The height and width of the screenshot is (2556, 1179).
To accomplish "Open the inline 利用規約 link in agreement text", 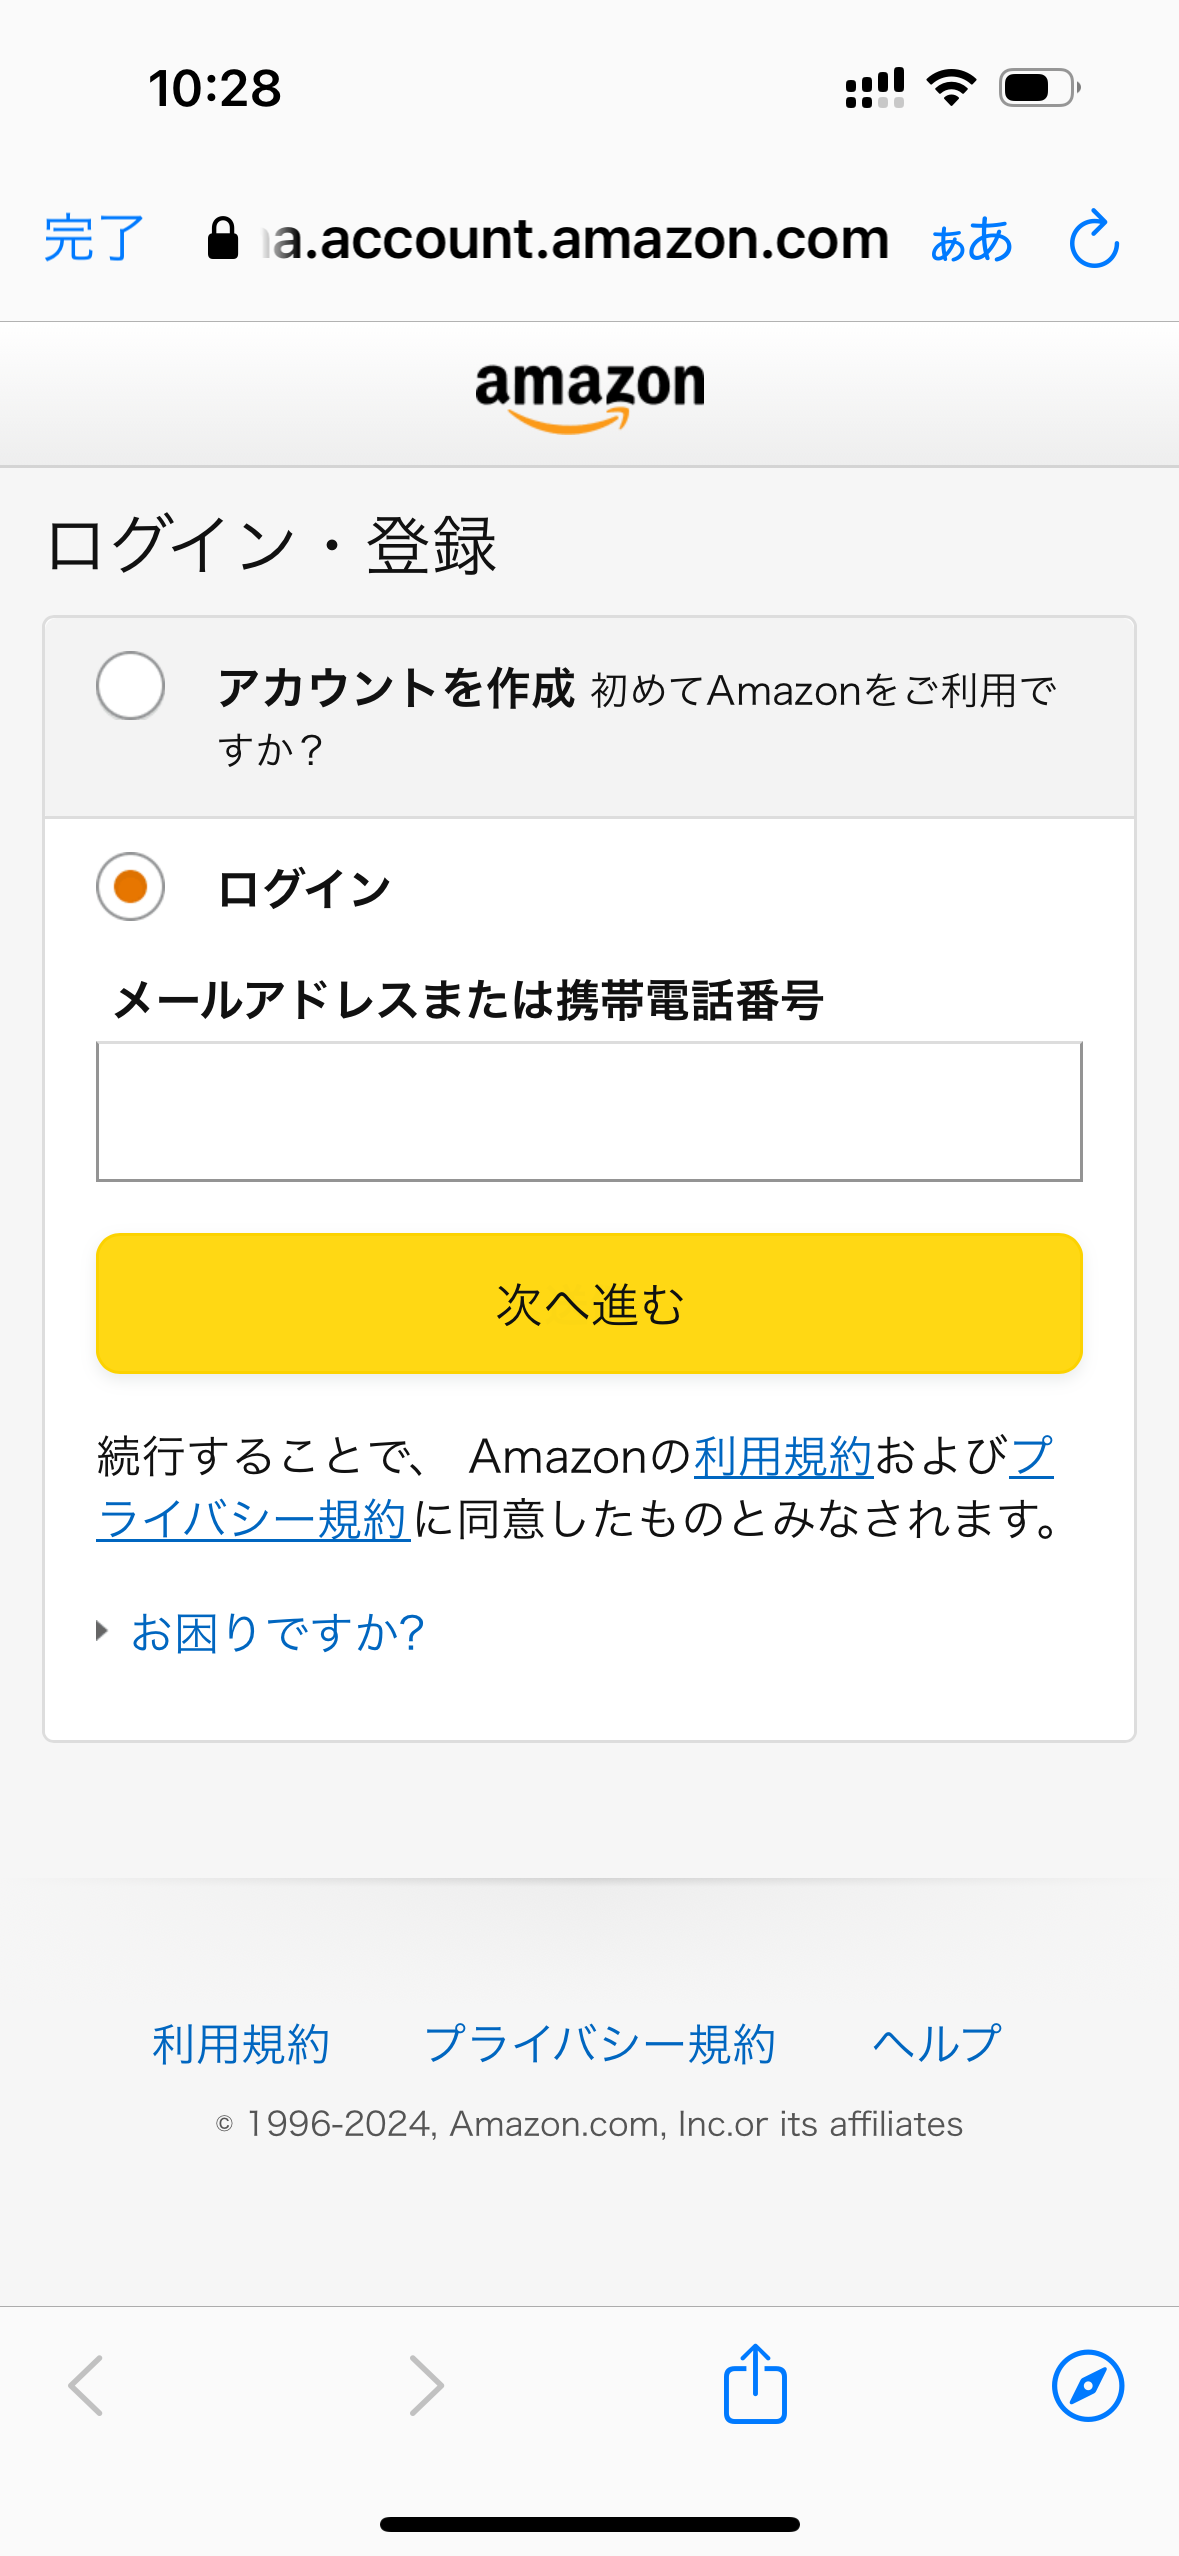I will click(783, 1456).
